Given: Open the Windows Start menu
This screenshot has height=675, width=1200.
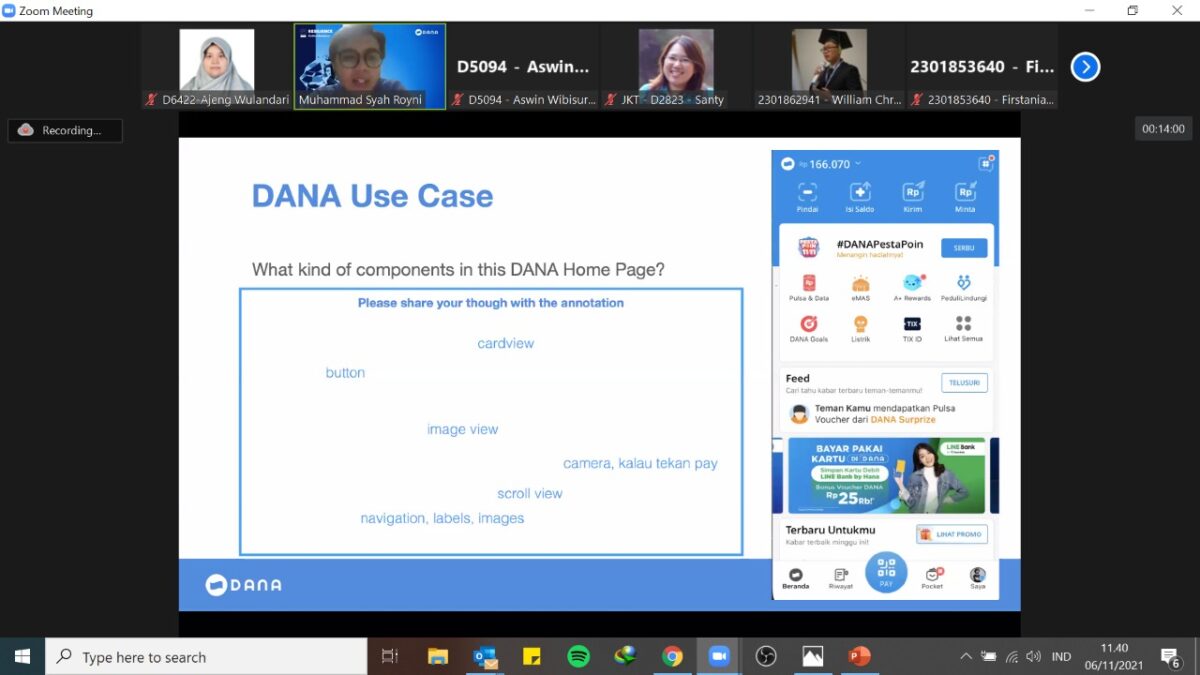Looking at the screenshot, I should click(x=22, y=656).
